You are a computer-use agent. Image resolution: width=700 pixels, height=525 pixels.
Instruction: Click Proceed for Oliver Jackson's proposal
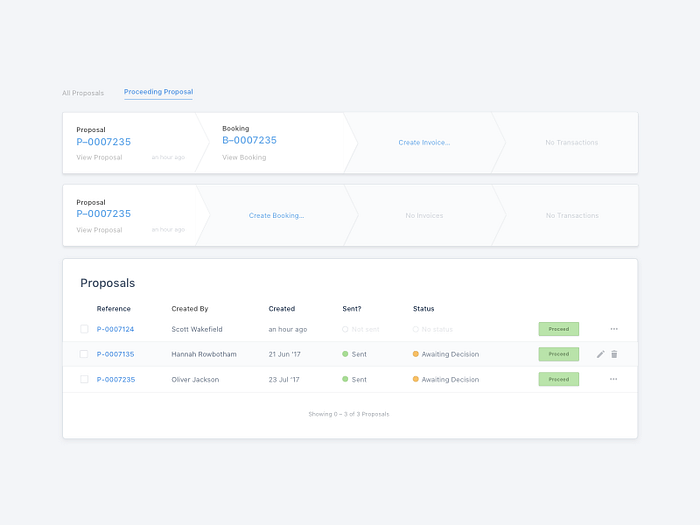click(558, 379)
